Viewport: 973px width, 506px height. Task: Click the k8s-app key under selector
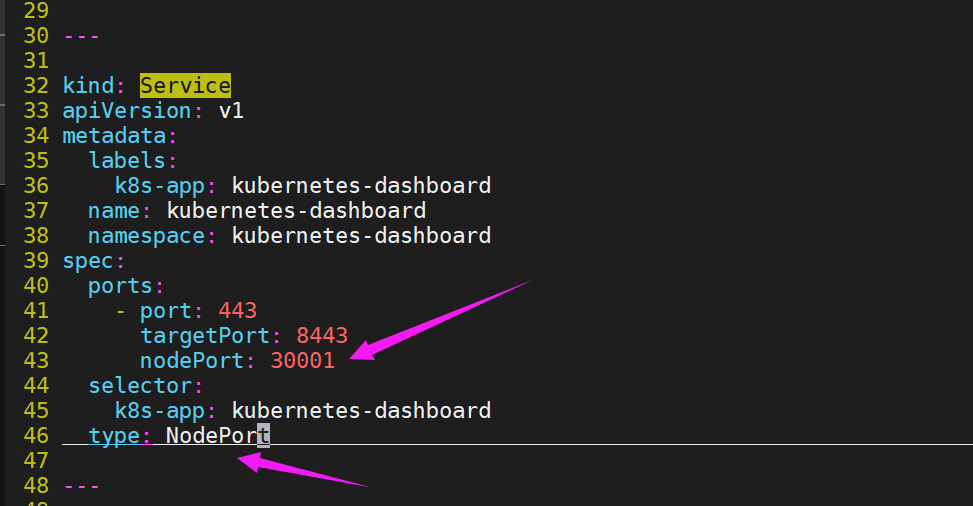[159, 410]
